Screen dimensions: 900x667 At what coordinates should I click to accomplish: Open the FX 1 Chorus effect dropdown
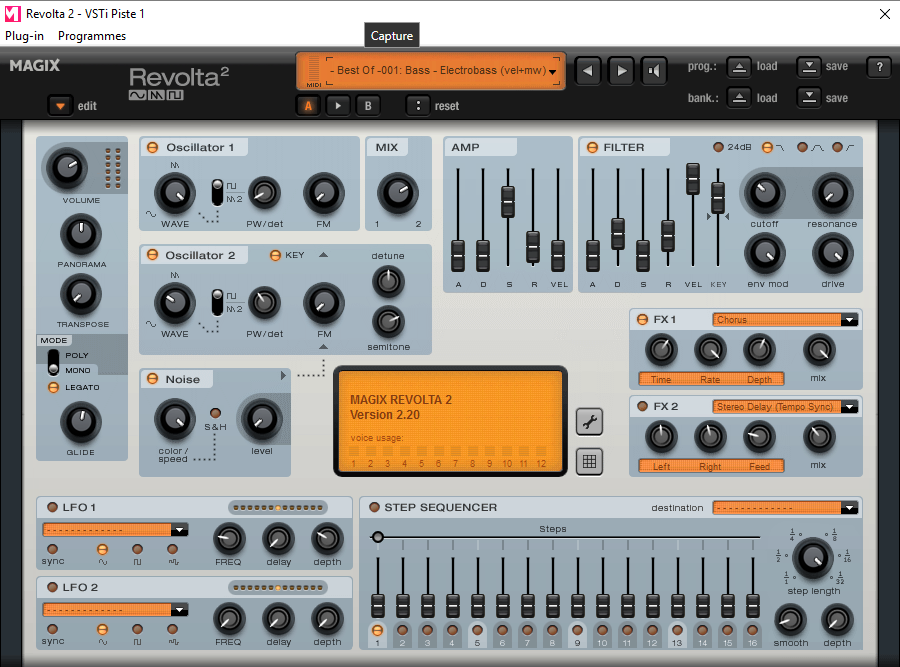point(849,320)
